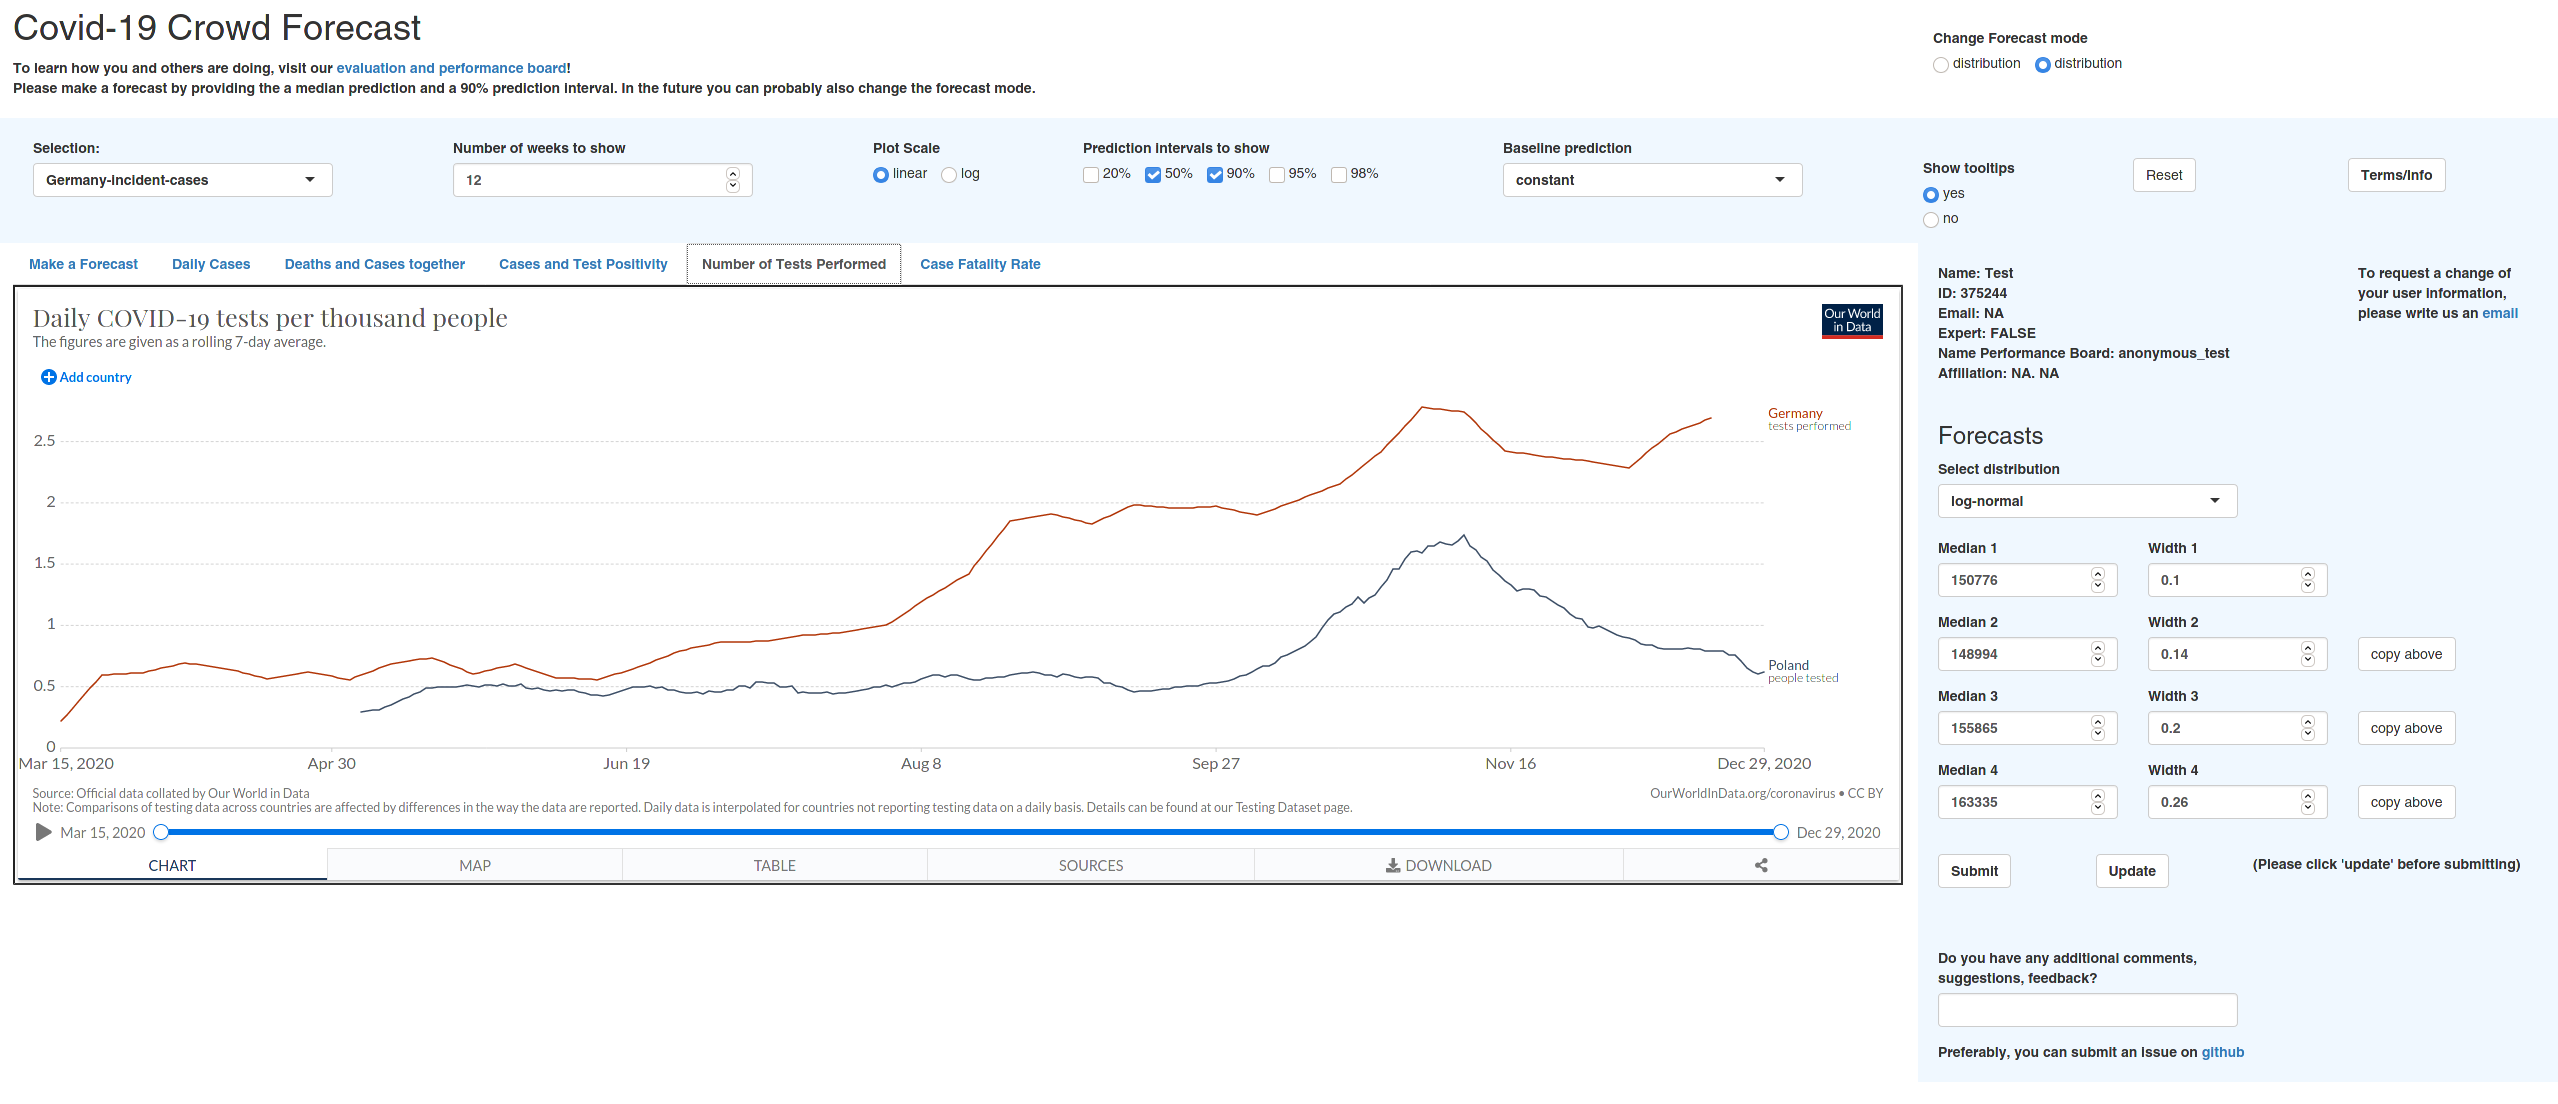Click the Update button

click(2131, 871)
